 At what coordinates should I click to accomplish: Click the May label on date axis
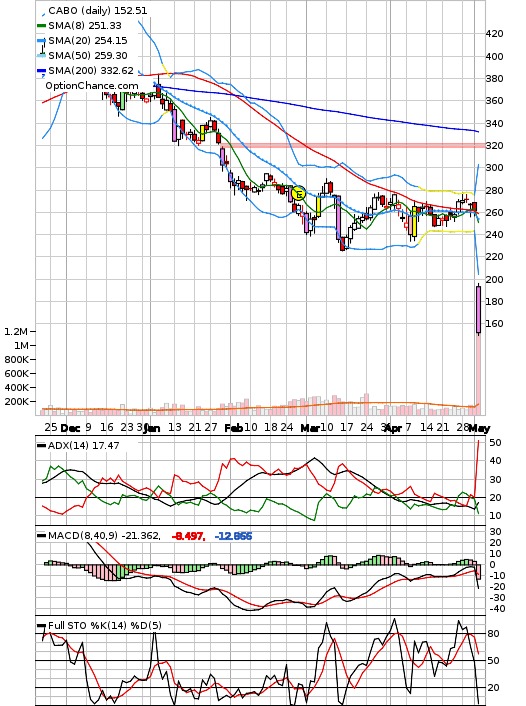(x=479, y=428)
